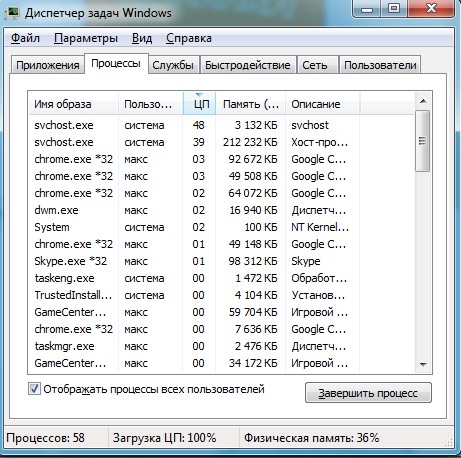Open the Файл menu
This screenshot has width=461, height=458.
pyautogui.click(x=25, y=38)
